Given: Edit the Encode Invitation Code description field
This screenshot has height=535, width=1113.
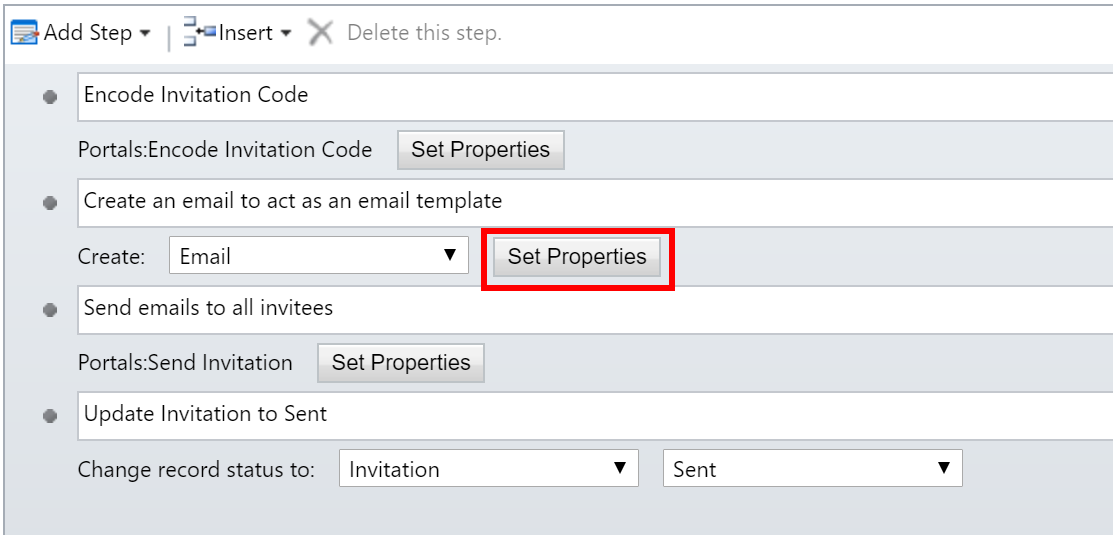Looking at the screenshot, I should coord(595,96).
